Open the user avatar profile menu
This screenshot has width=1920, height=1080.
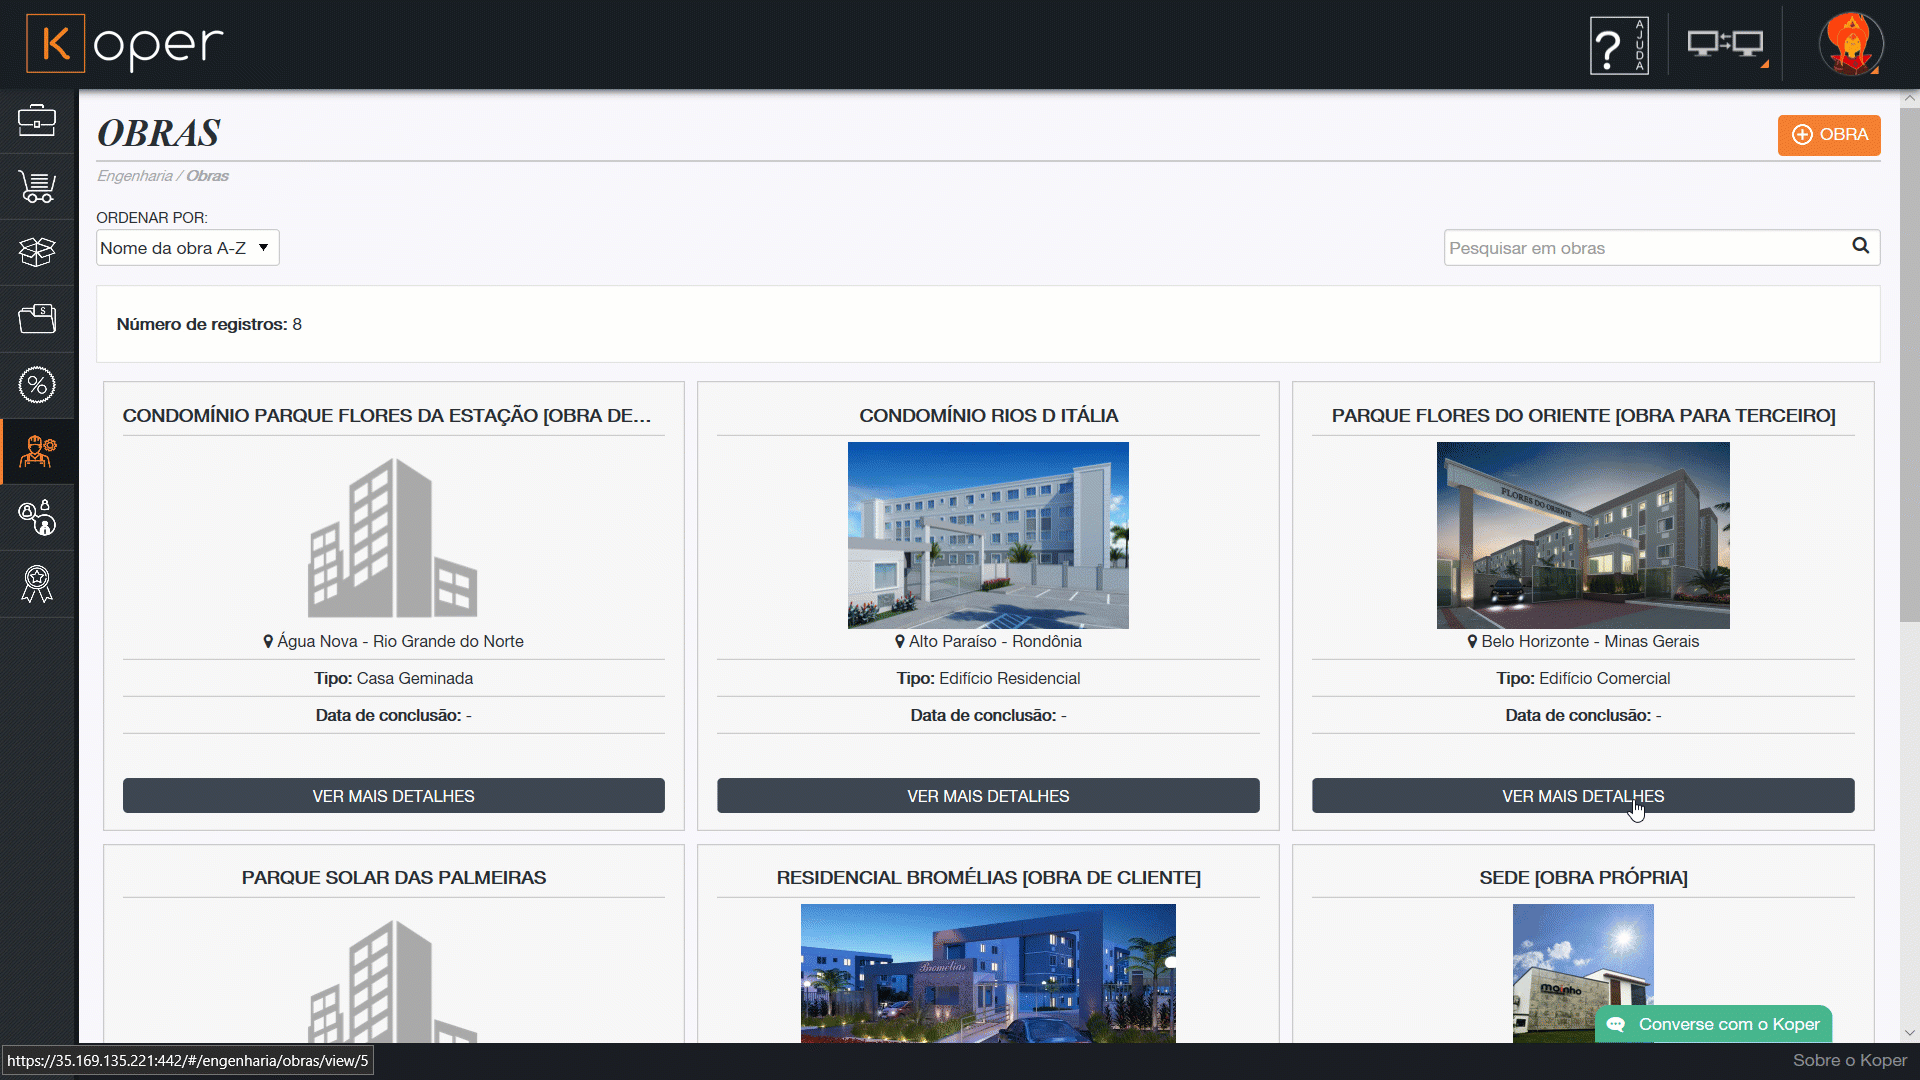tap(1850, 45)
